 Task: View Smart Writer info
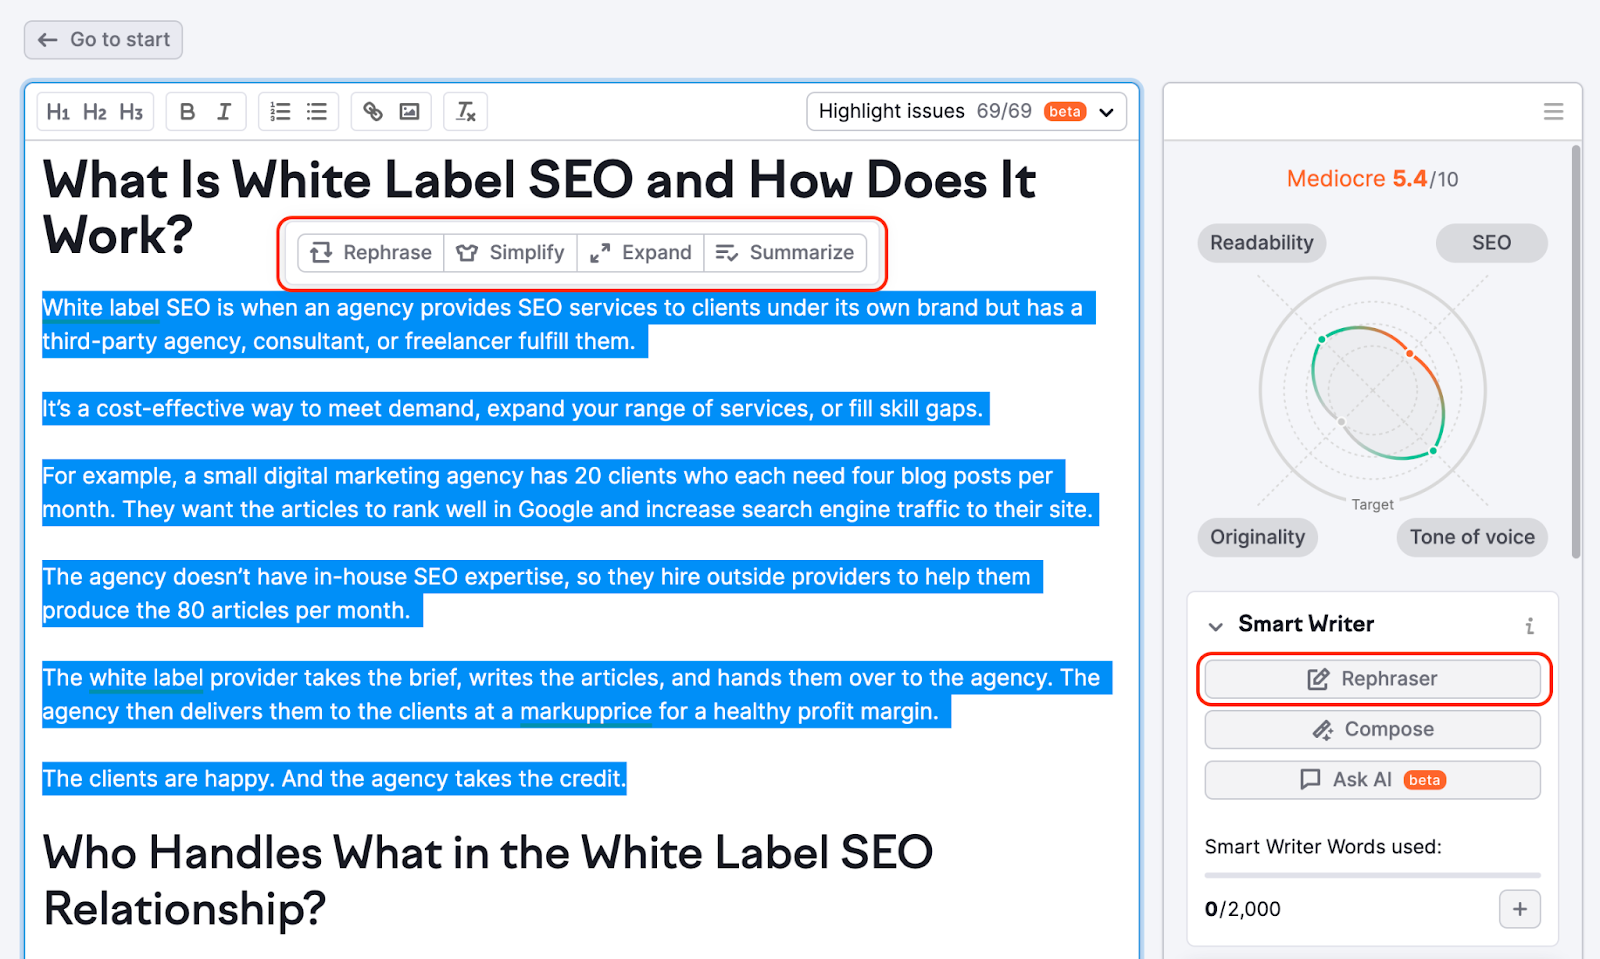pyautogui.click(x=1530, y=625)
